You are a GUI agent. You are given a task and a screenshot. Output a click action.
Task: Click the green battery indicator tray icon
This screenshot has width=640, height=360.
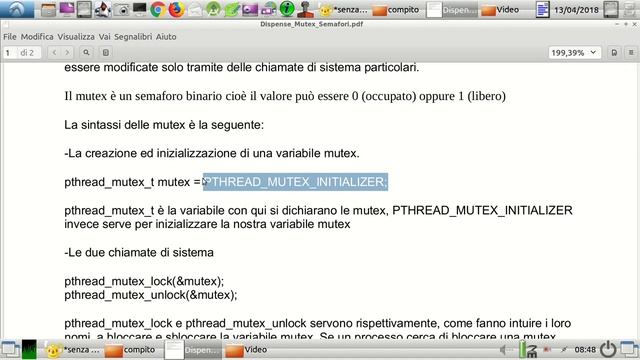click(x=522, y=350)
